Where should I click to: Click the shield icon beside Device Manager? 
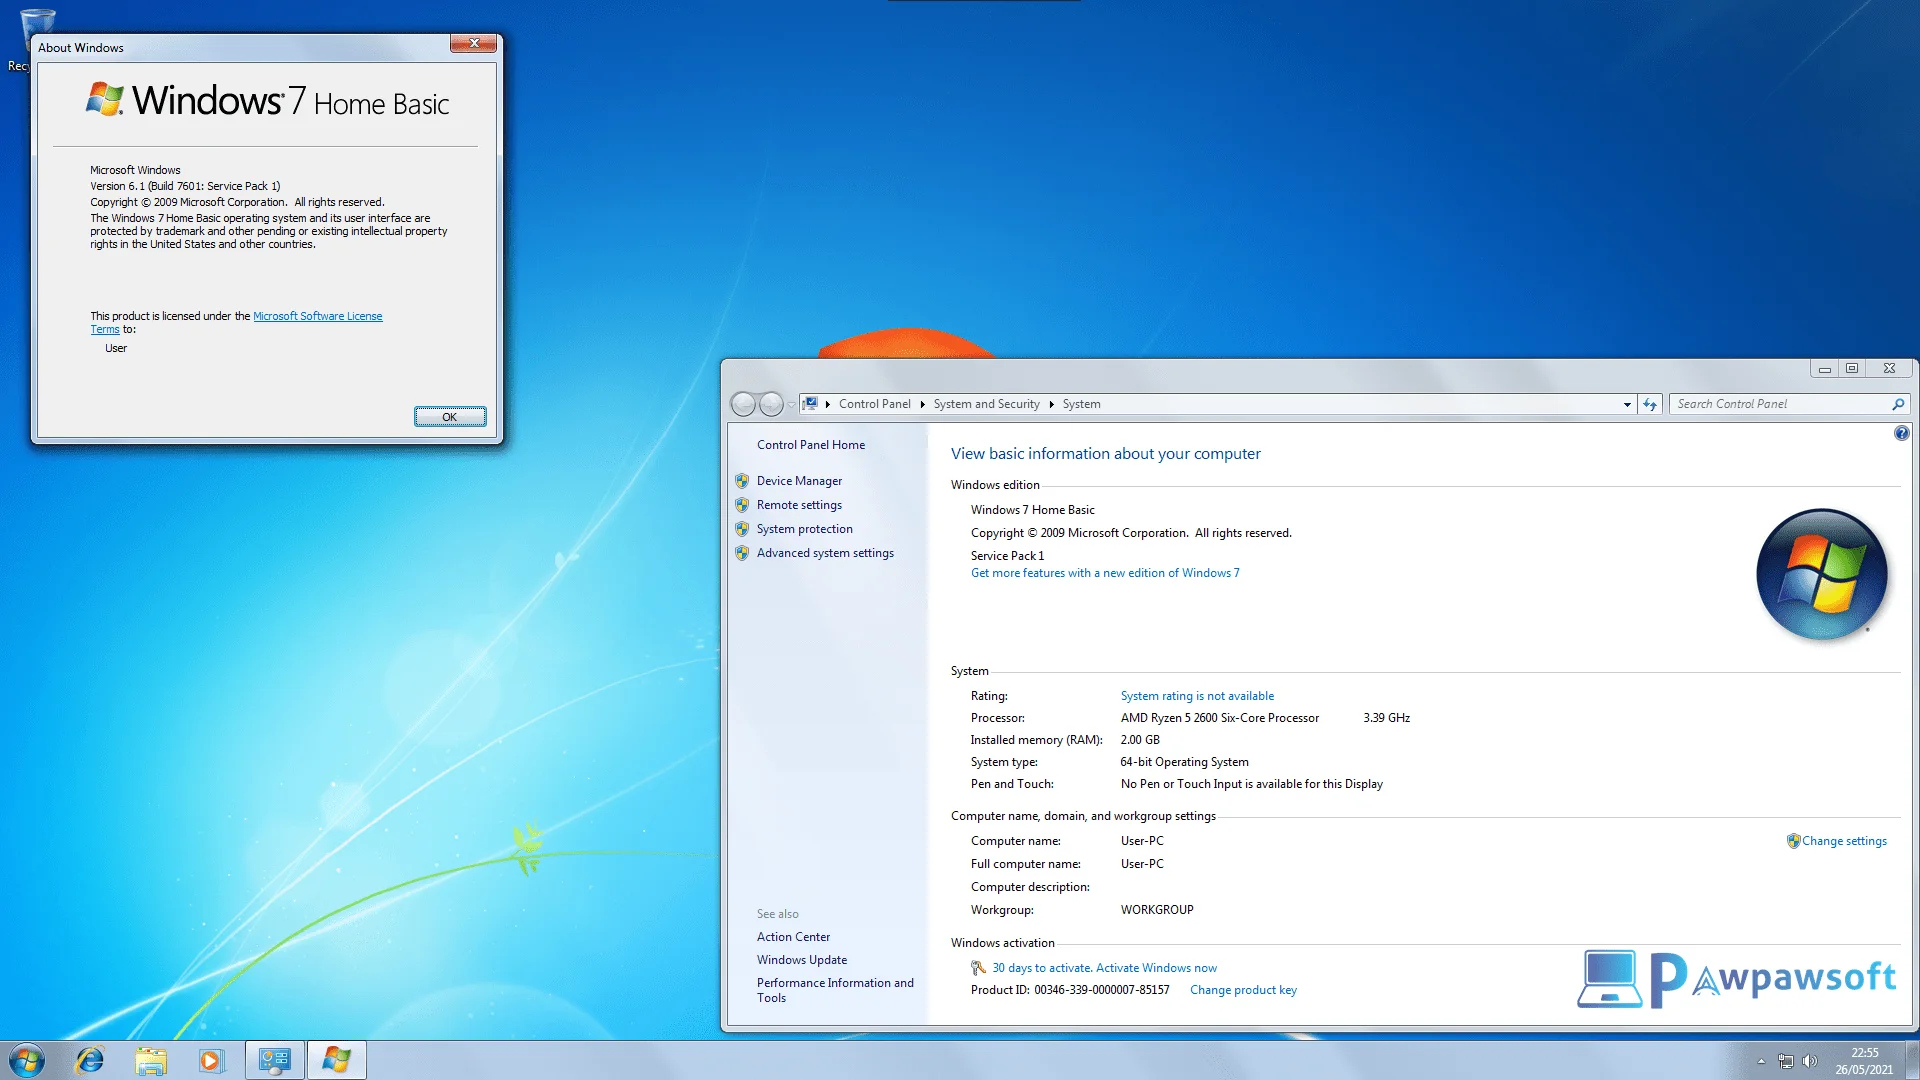(742, 481)
